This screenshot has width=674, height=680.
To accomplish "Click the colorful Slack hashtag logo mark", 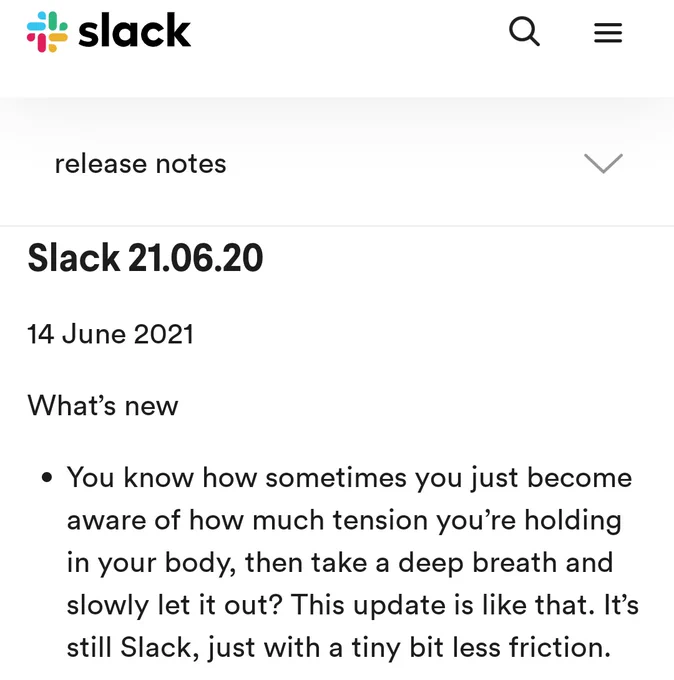I will (x=47, y=32).
